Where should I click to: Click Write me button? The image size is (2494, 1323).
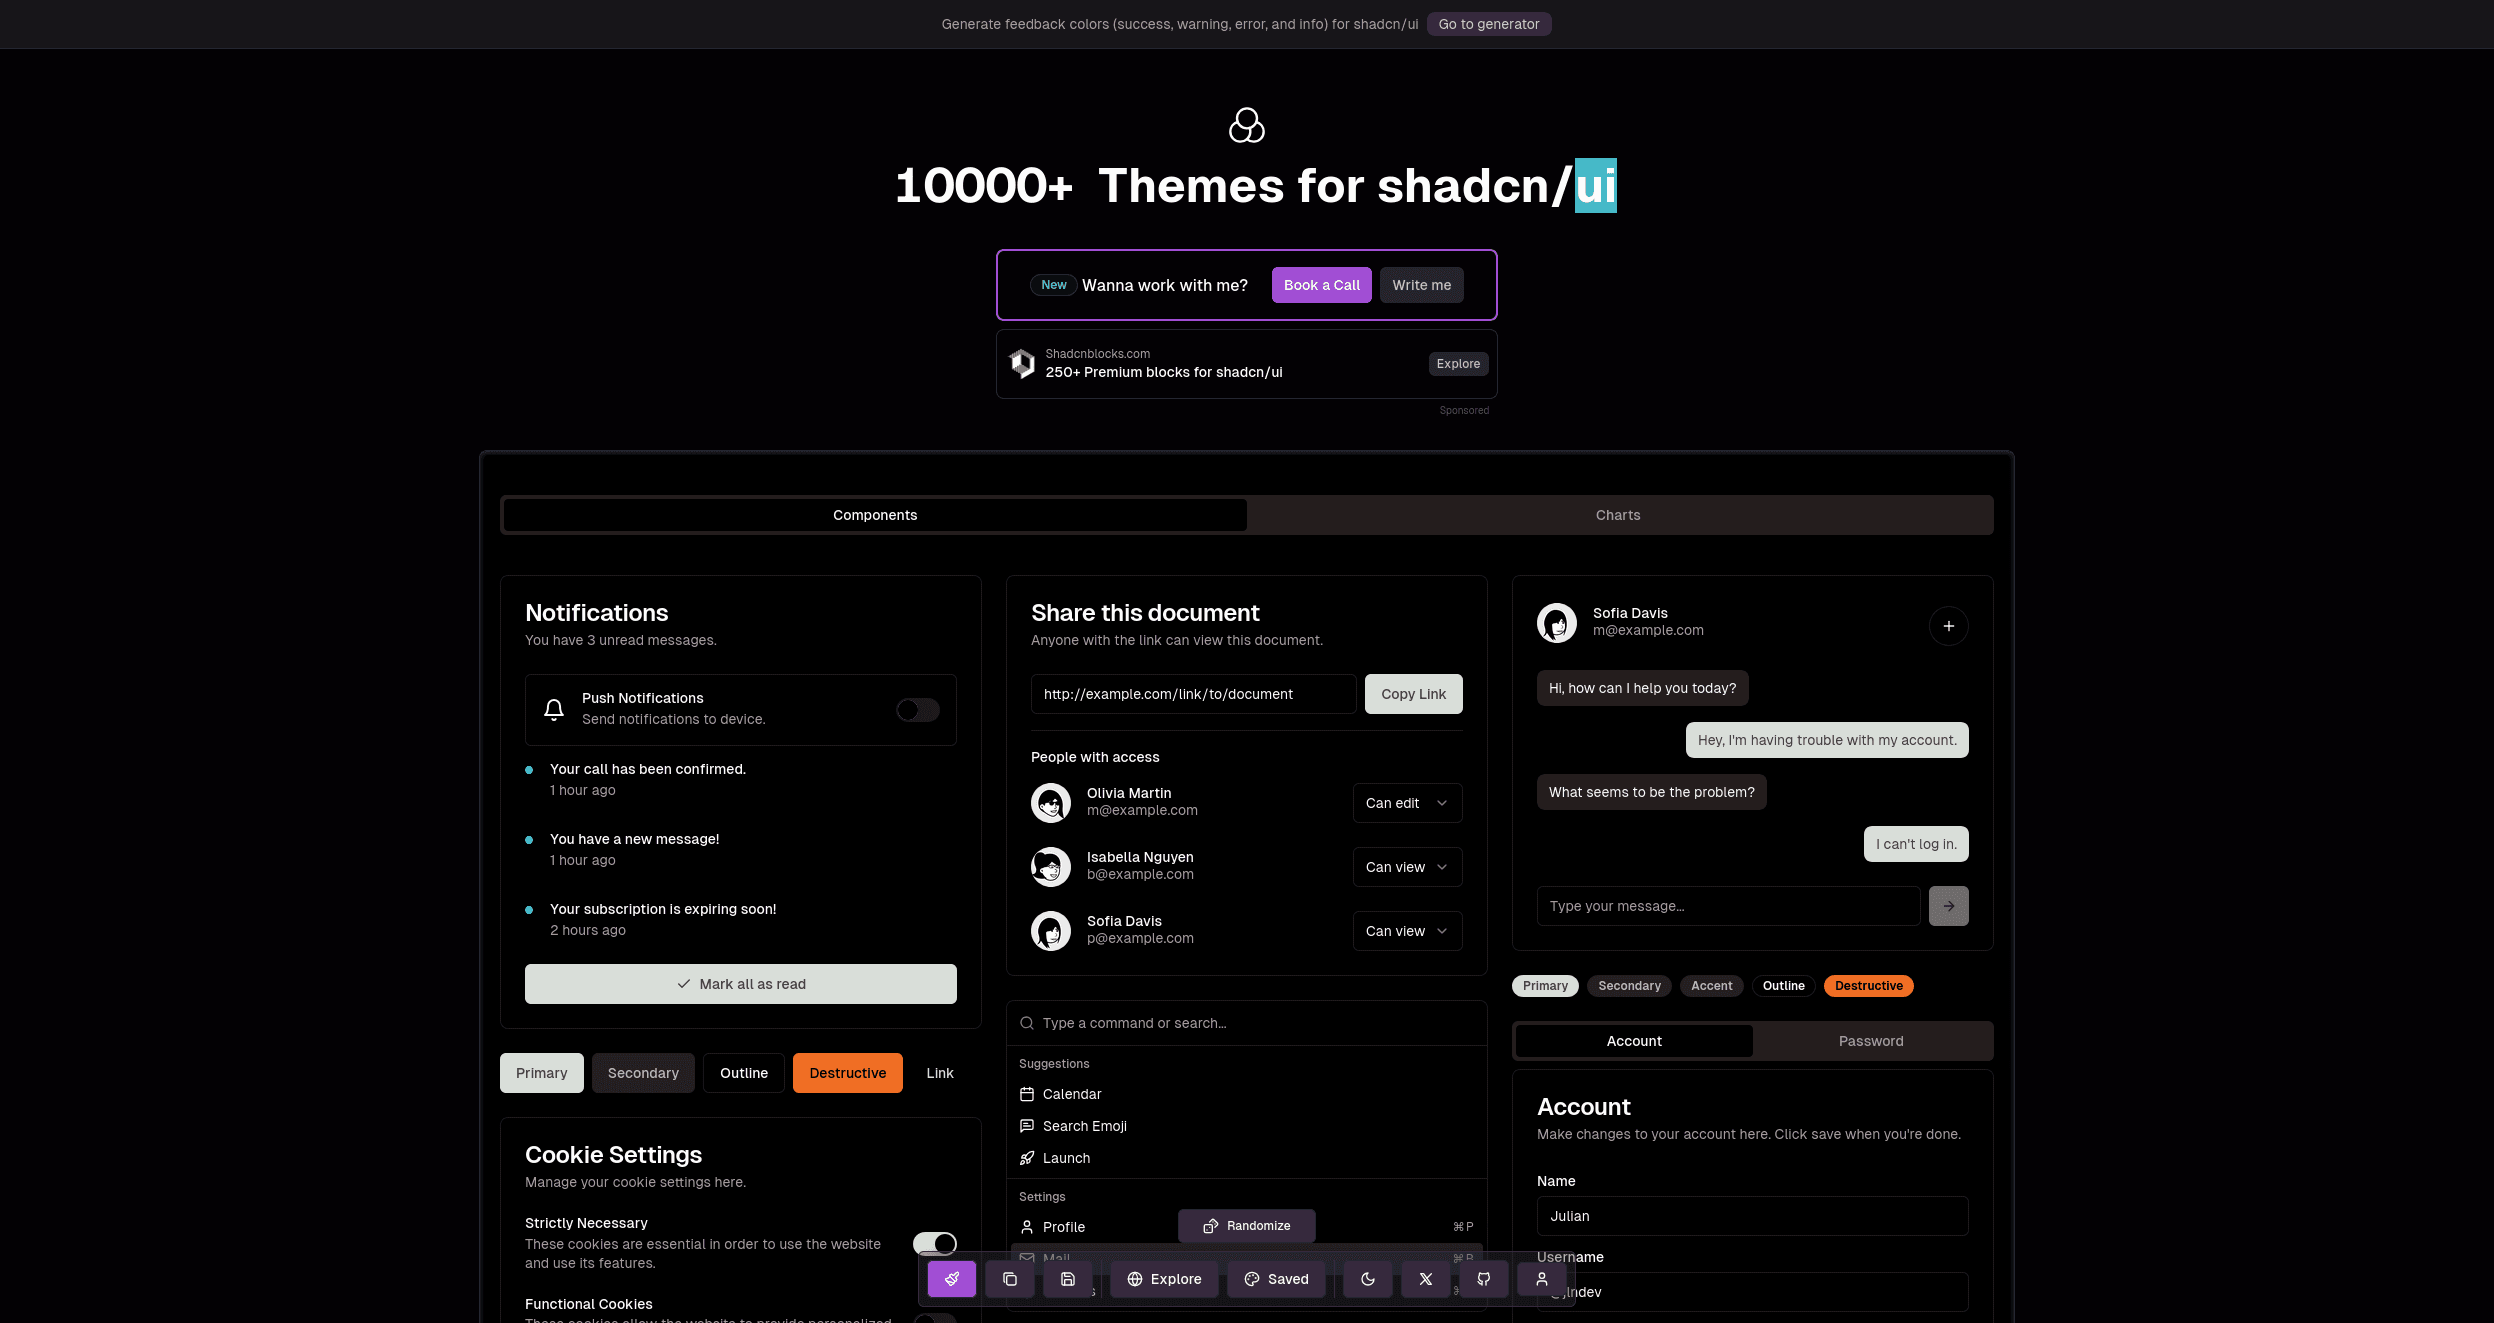coord(1421,285)
